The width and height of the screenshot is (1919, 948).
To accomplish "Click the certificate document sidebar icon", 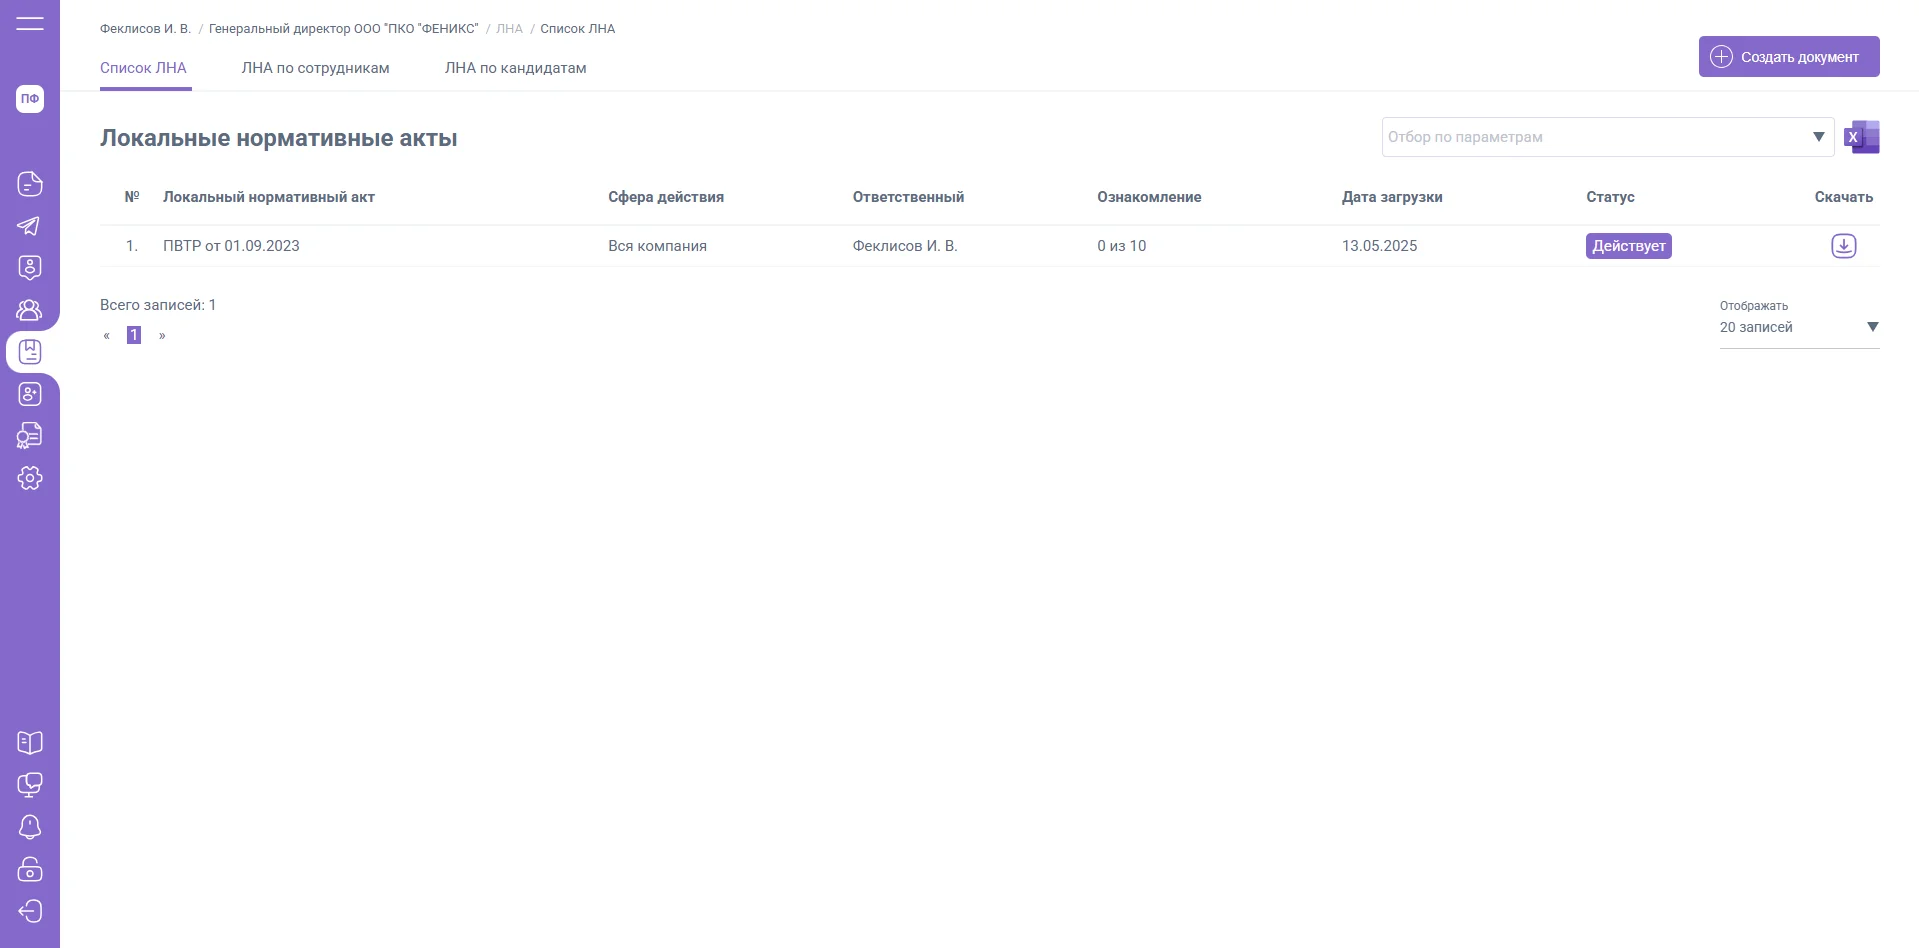I will pyautogui.click(x=30, y=436).
